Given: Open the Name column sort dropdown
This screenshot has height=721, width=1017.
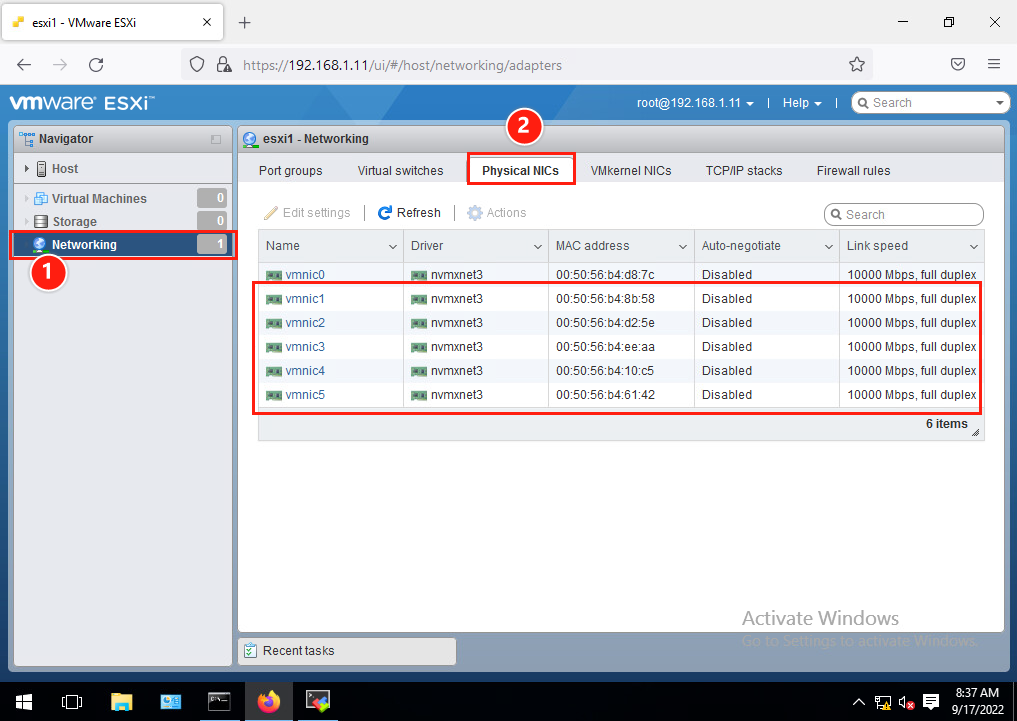Looking at the screenshot, I should pos(390,246).
